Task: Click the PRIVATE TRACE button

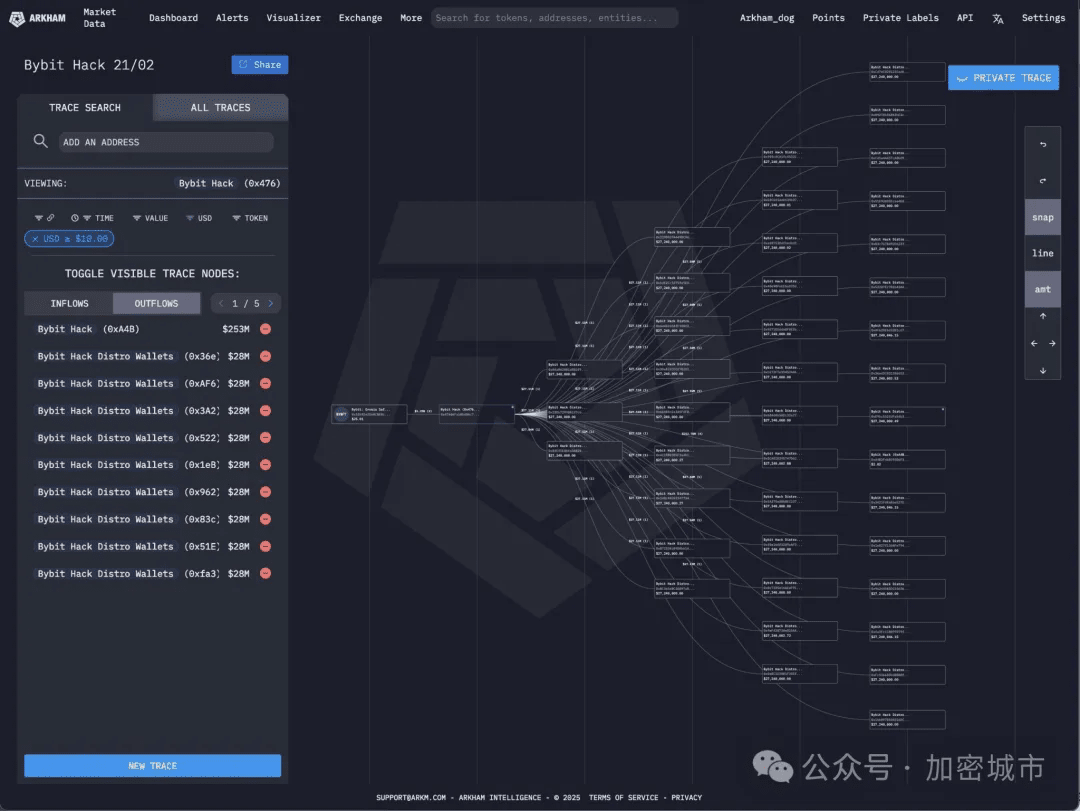Action: (x=1003, y=78)
